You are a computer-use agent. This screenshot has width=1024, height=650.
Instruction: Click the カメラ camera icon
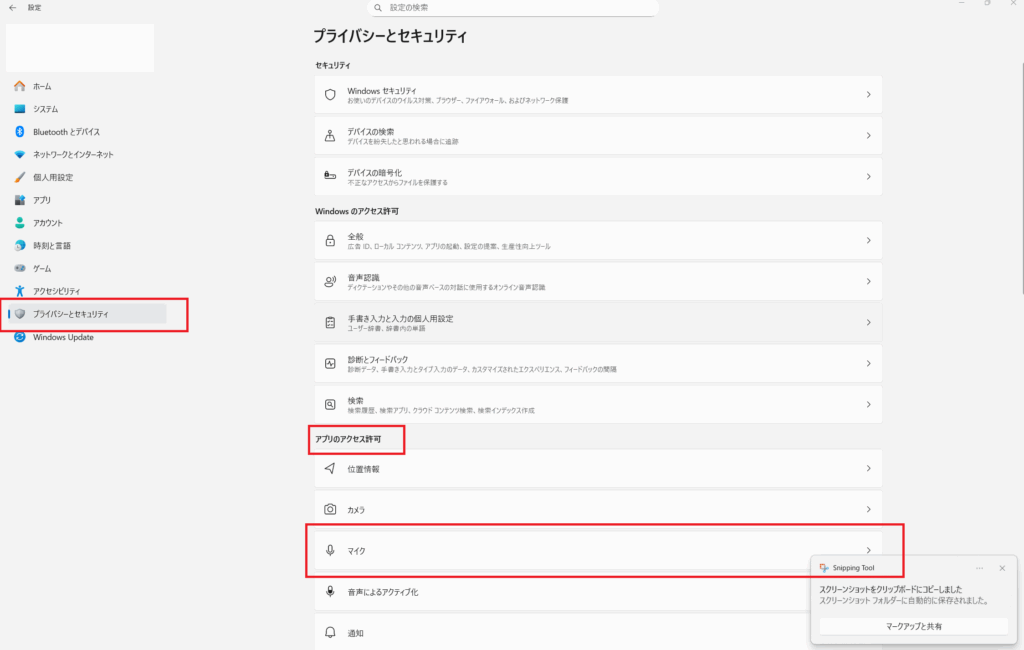click(330, 509)
